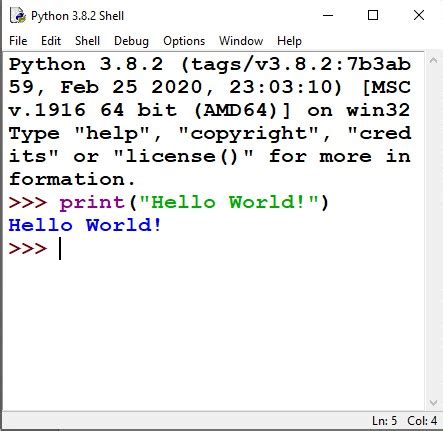Click the Type "help", "copyright" line
Image resolution: width=443 pixels, height=431 pixels.
pos(210,134)
